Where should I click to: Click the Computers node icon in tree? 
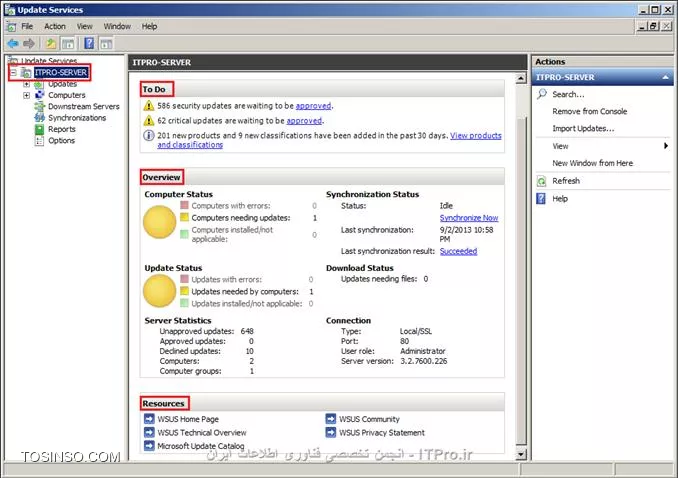point(39,95)
